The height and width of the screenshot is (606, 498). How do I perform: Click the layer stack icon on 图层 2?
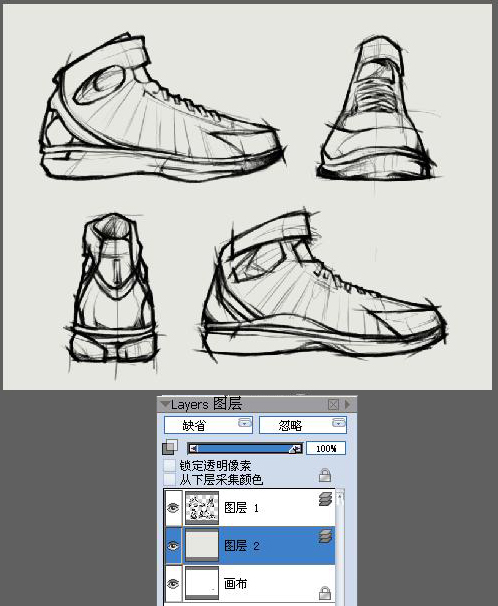coord(326,536)
